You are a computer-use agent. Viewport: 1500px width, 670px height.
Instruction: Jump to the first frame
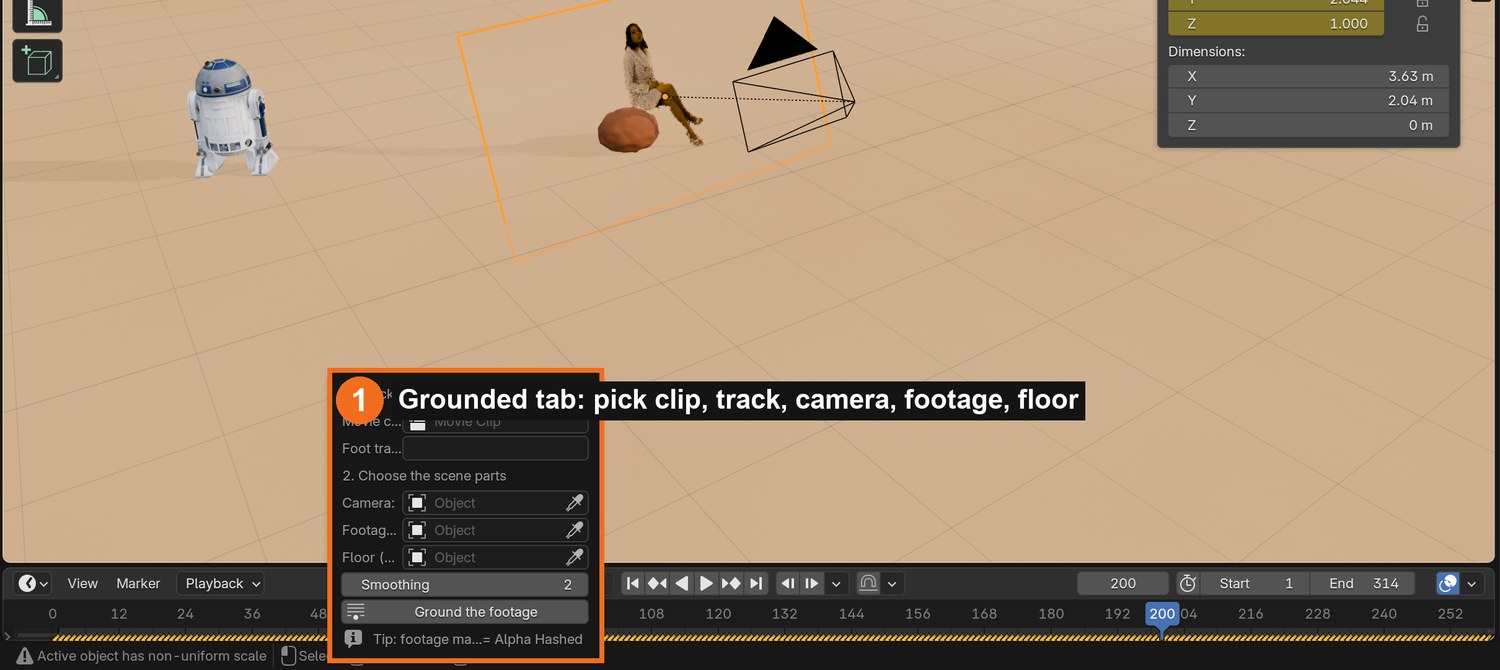(632, 583)
